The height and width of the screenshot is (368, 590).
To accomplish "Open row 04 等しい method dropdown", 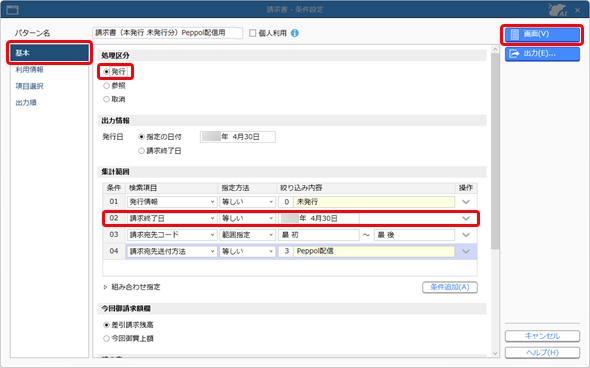I will [248, 251].
